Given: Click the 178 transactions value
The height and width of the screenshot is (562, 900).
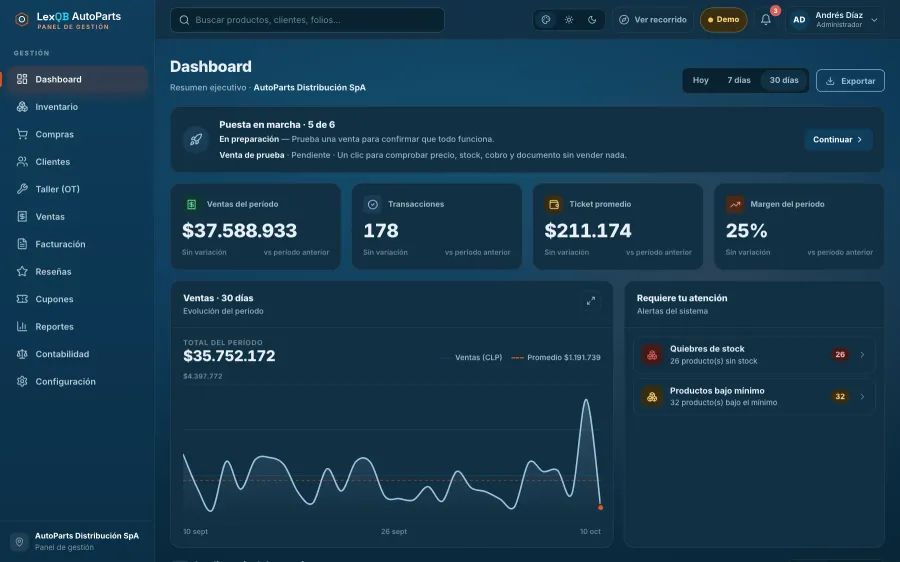Looking at the screenshot, I should [x=381, y=231].
